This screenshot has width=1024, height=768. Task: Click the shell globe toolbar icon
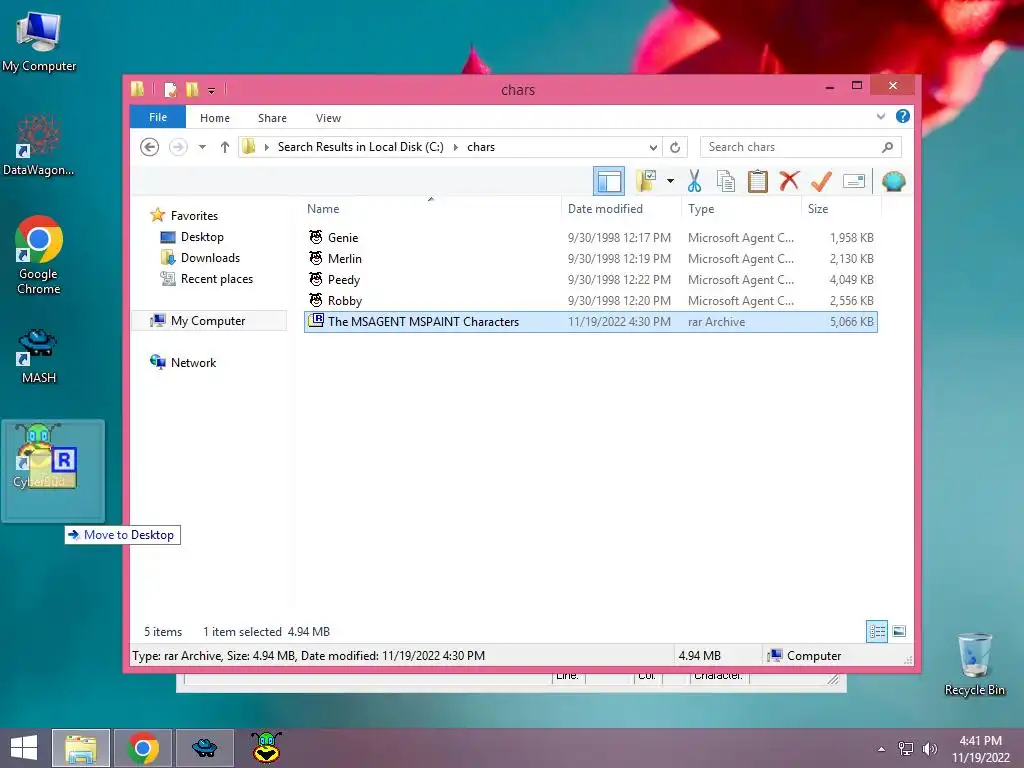(893, 181)
